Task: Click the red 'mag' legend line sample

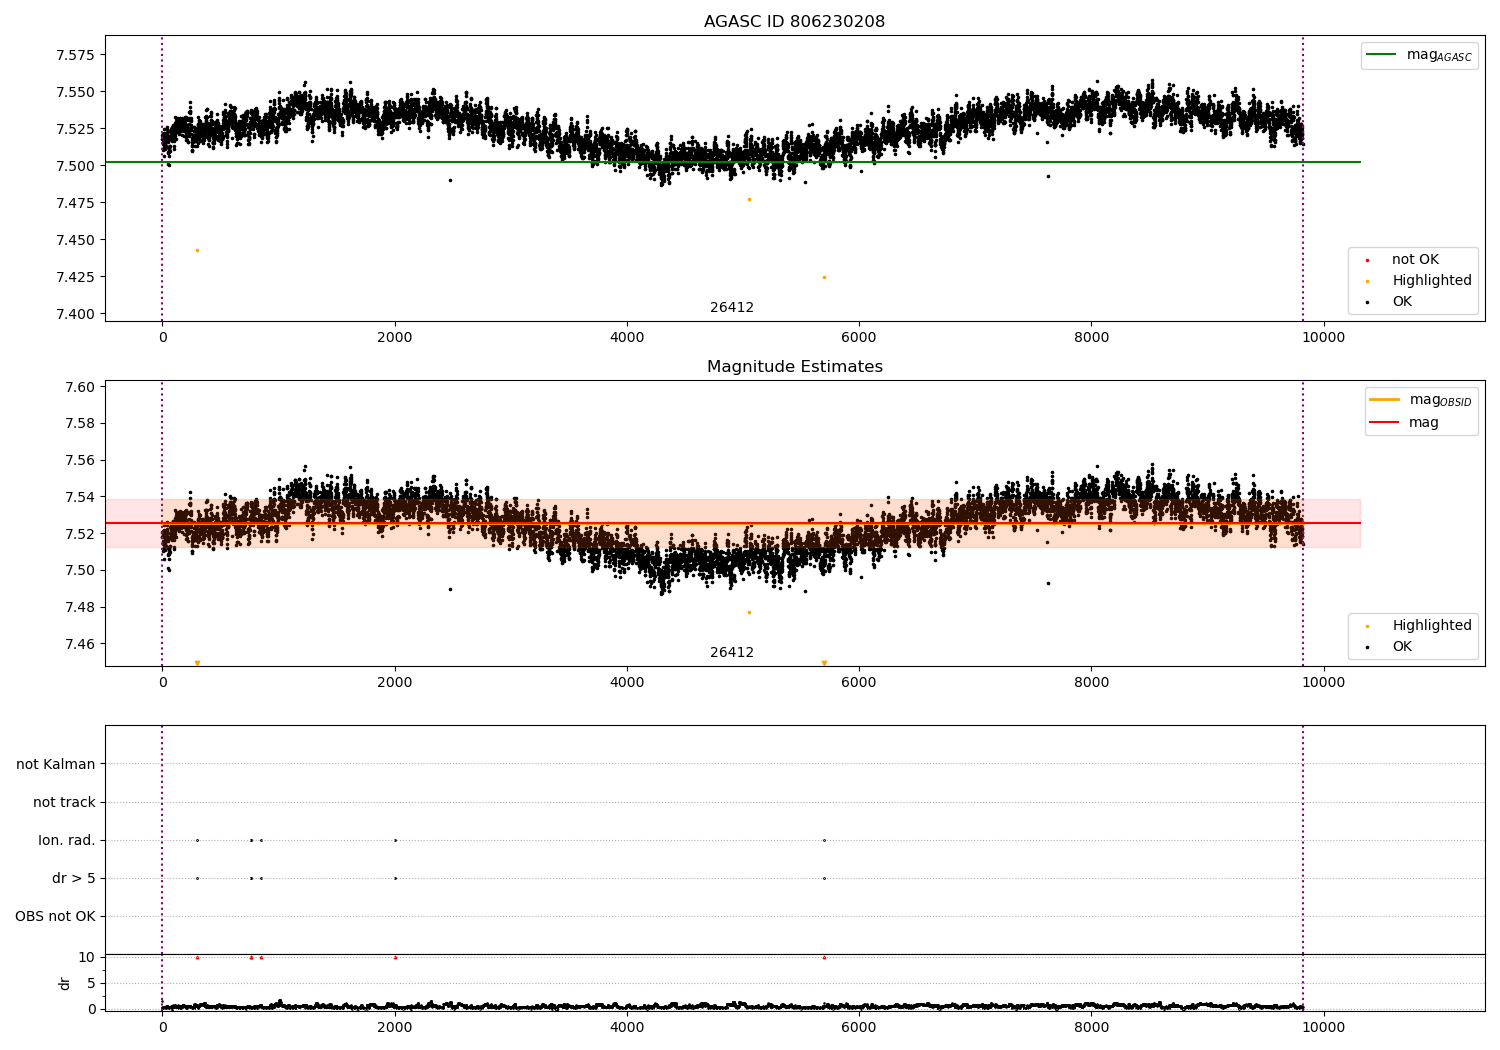Action: point(1384,422)
